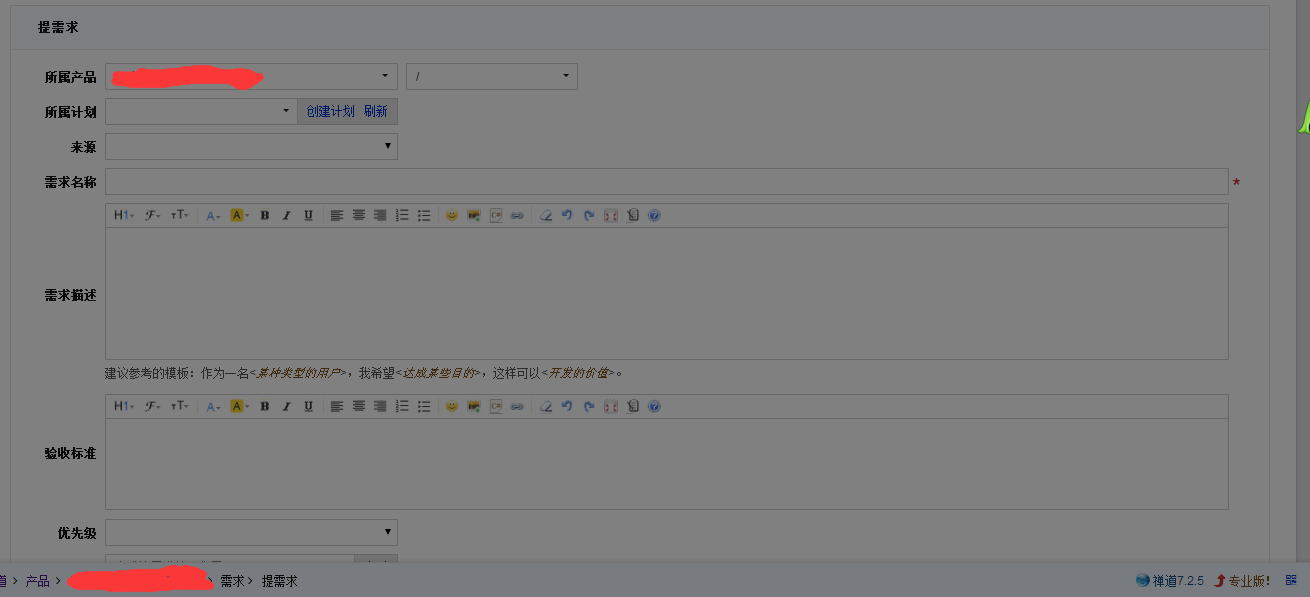Toggle italic in 需求描述 editor
This screenshot has width=1310, height=597.
click(x=286, y=215)
